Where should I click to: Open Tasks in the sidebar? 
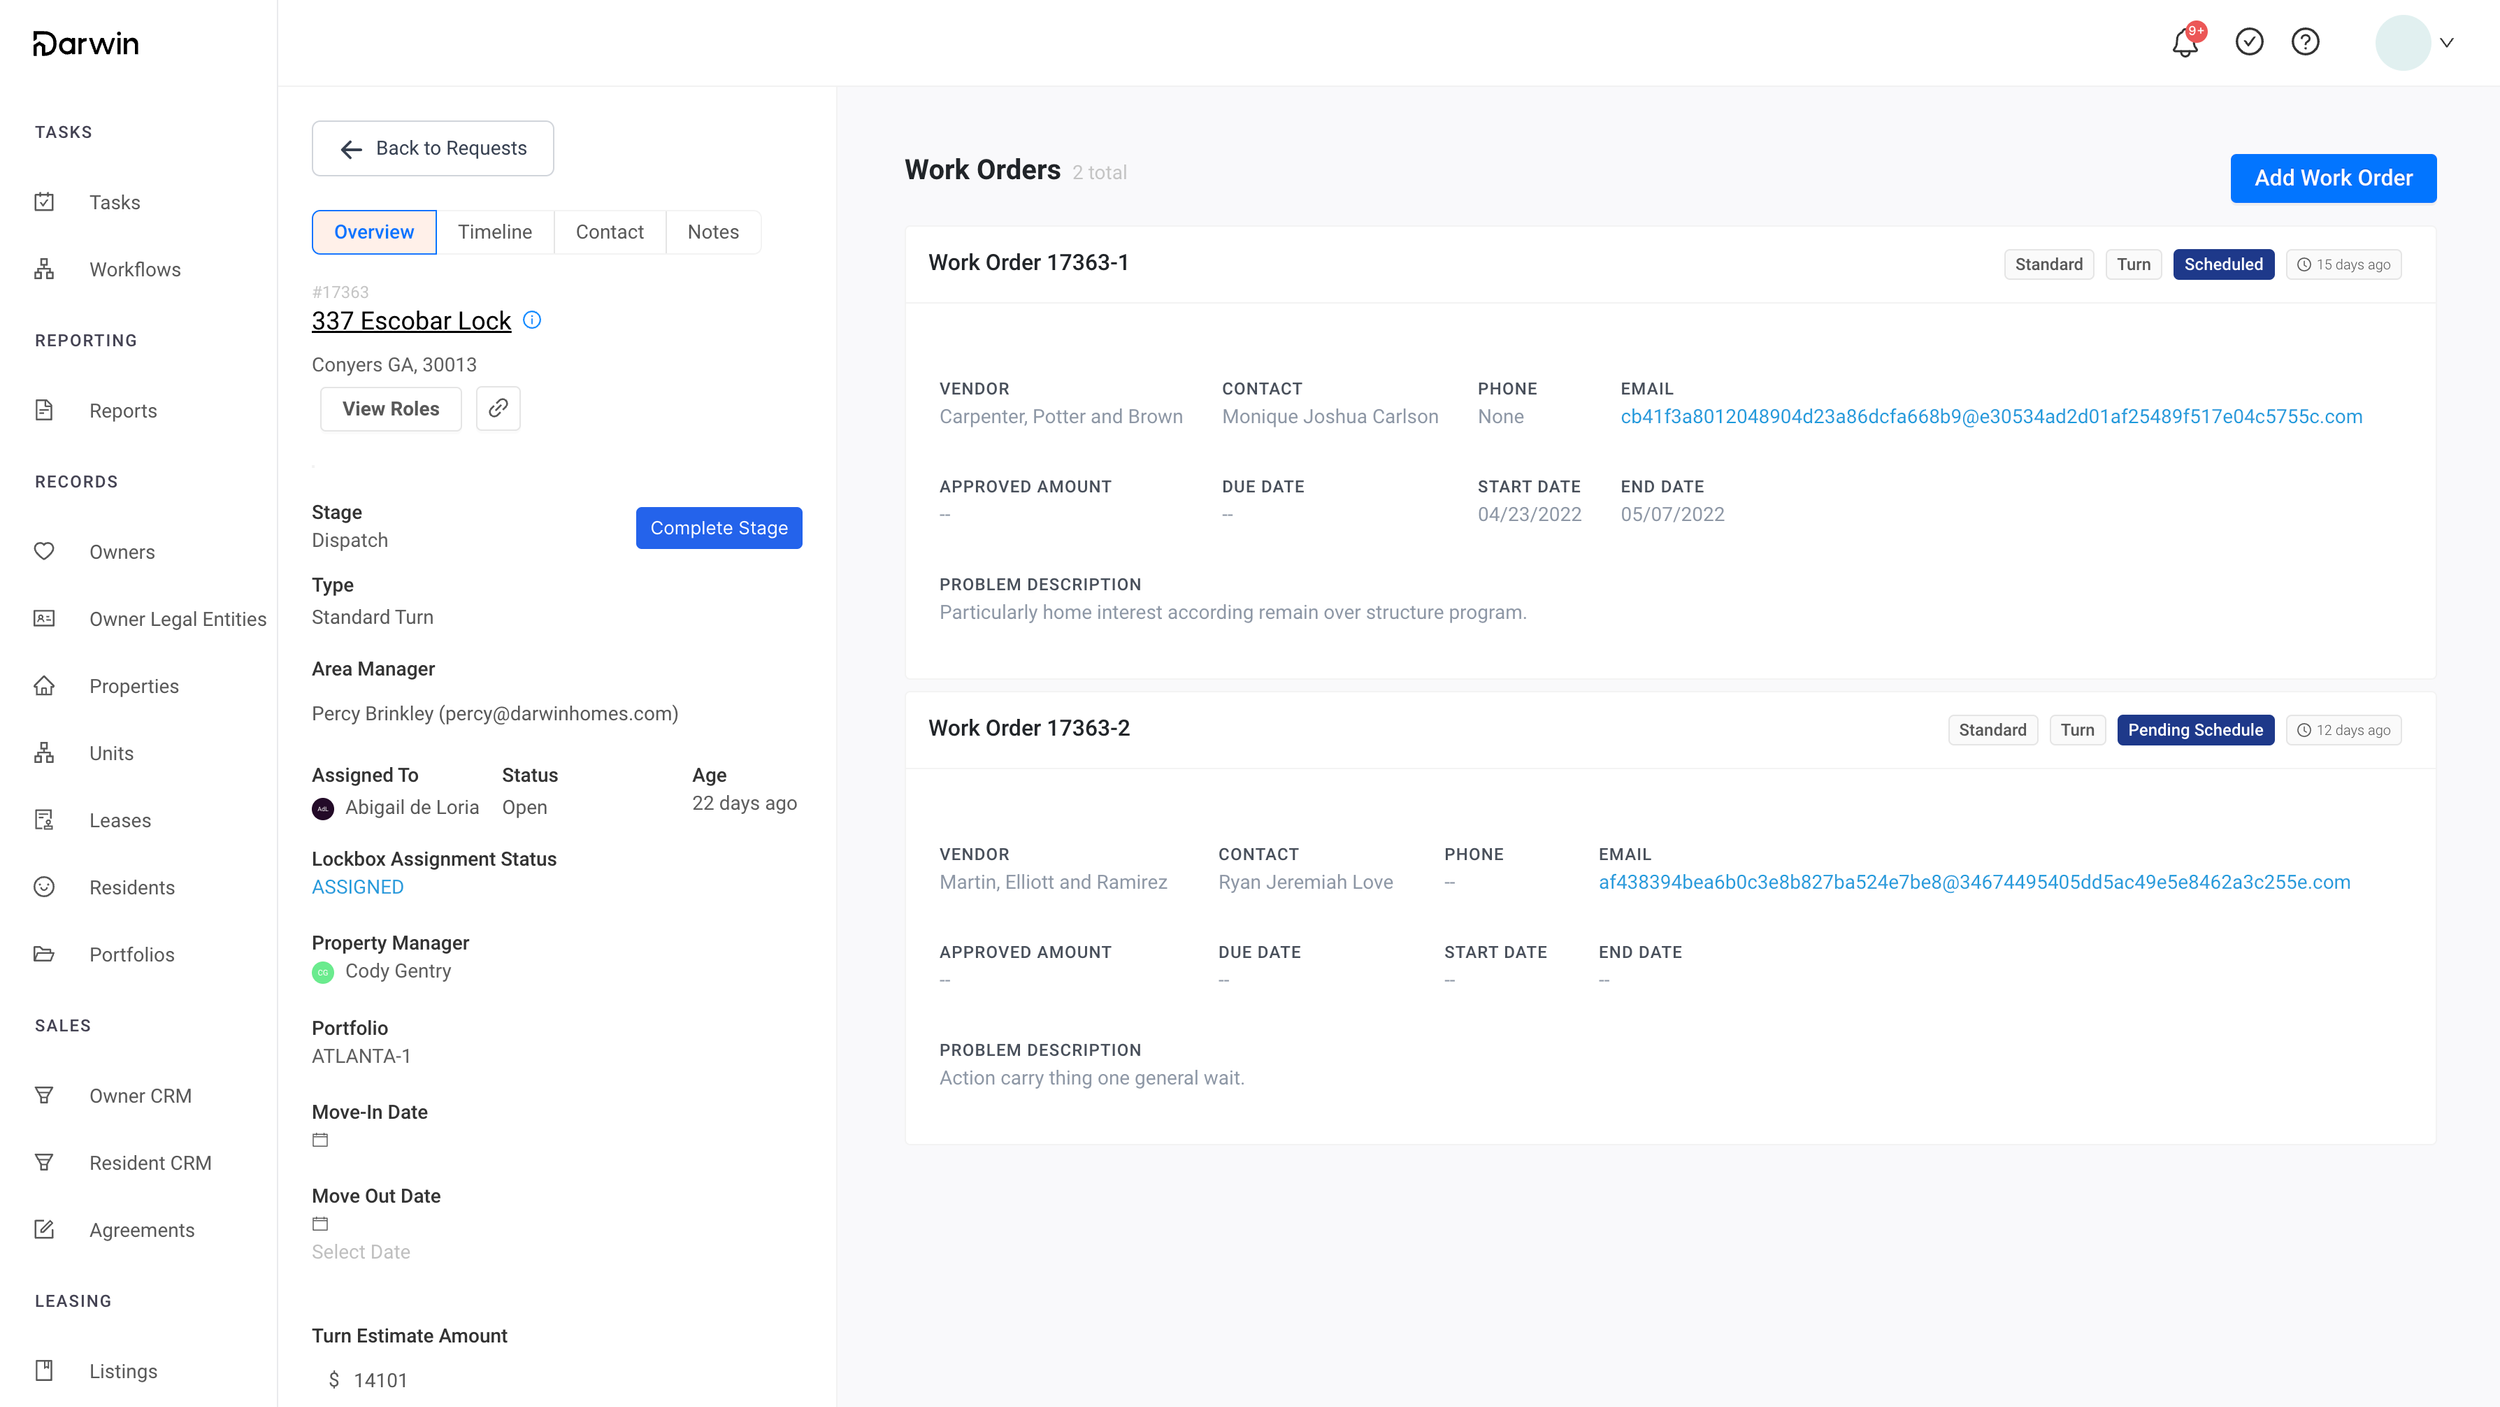[x=114, y=202]
